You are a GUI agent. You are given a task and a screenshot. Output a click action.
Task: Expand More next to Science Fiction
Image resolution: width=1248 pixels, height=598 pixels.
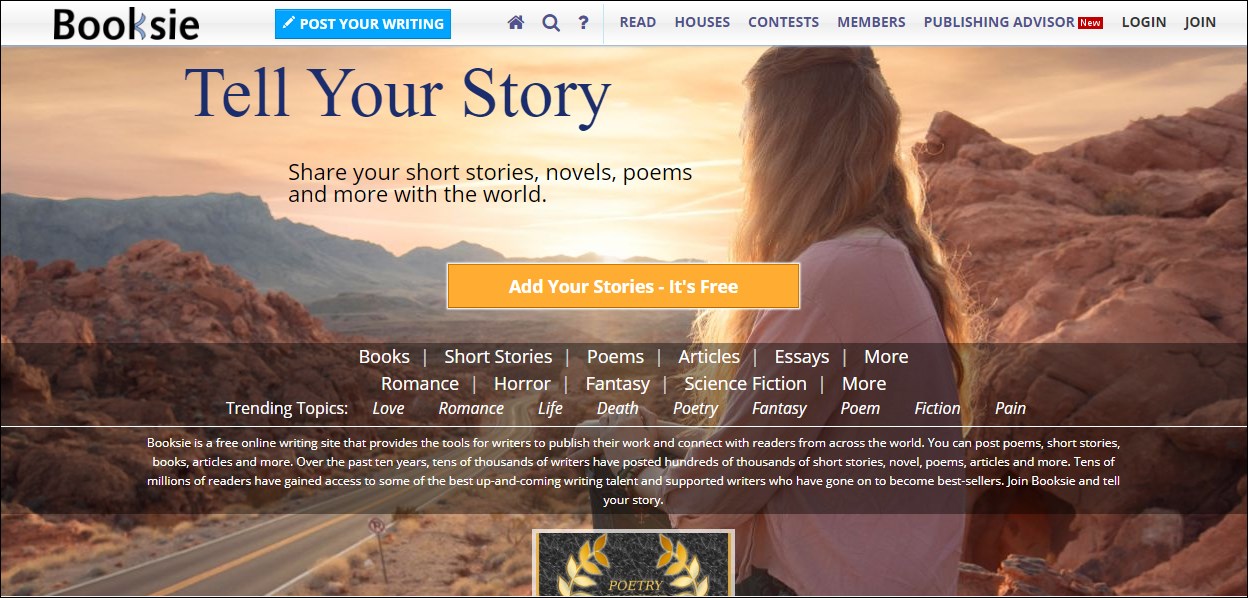(x=864, y=384)
